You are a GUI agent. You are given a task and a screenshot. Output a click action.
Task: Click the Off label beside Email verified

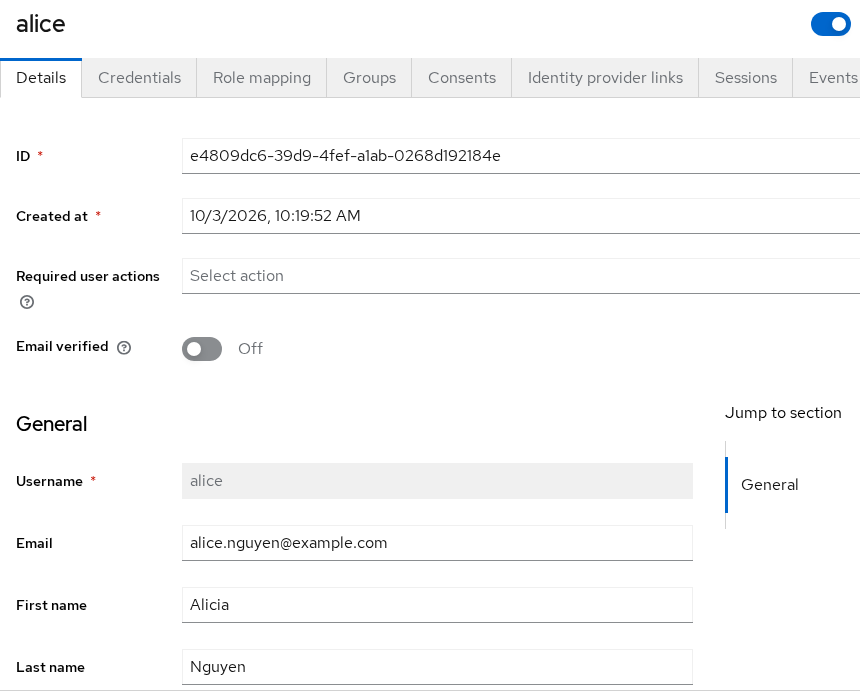pos(250,349)
